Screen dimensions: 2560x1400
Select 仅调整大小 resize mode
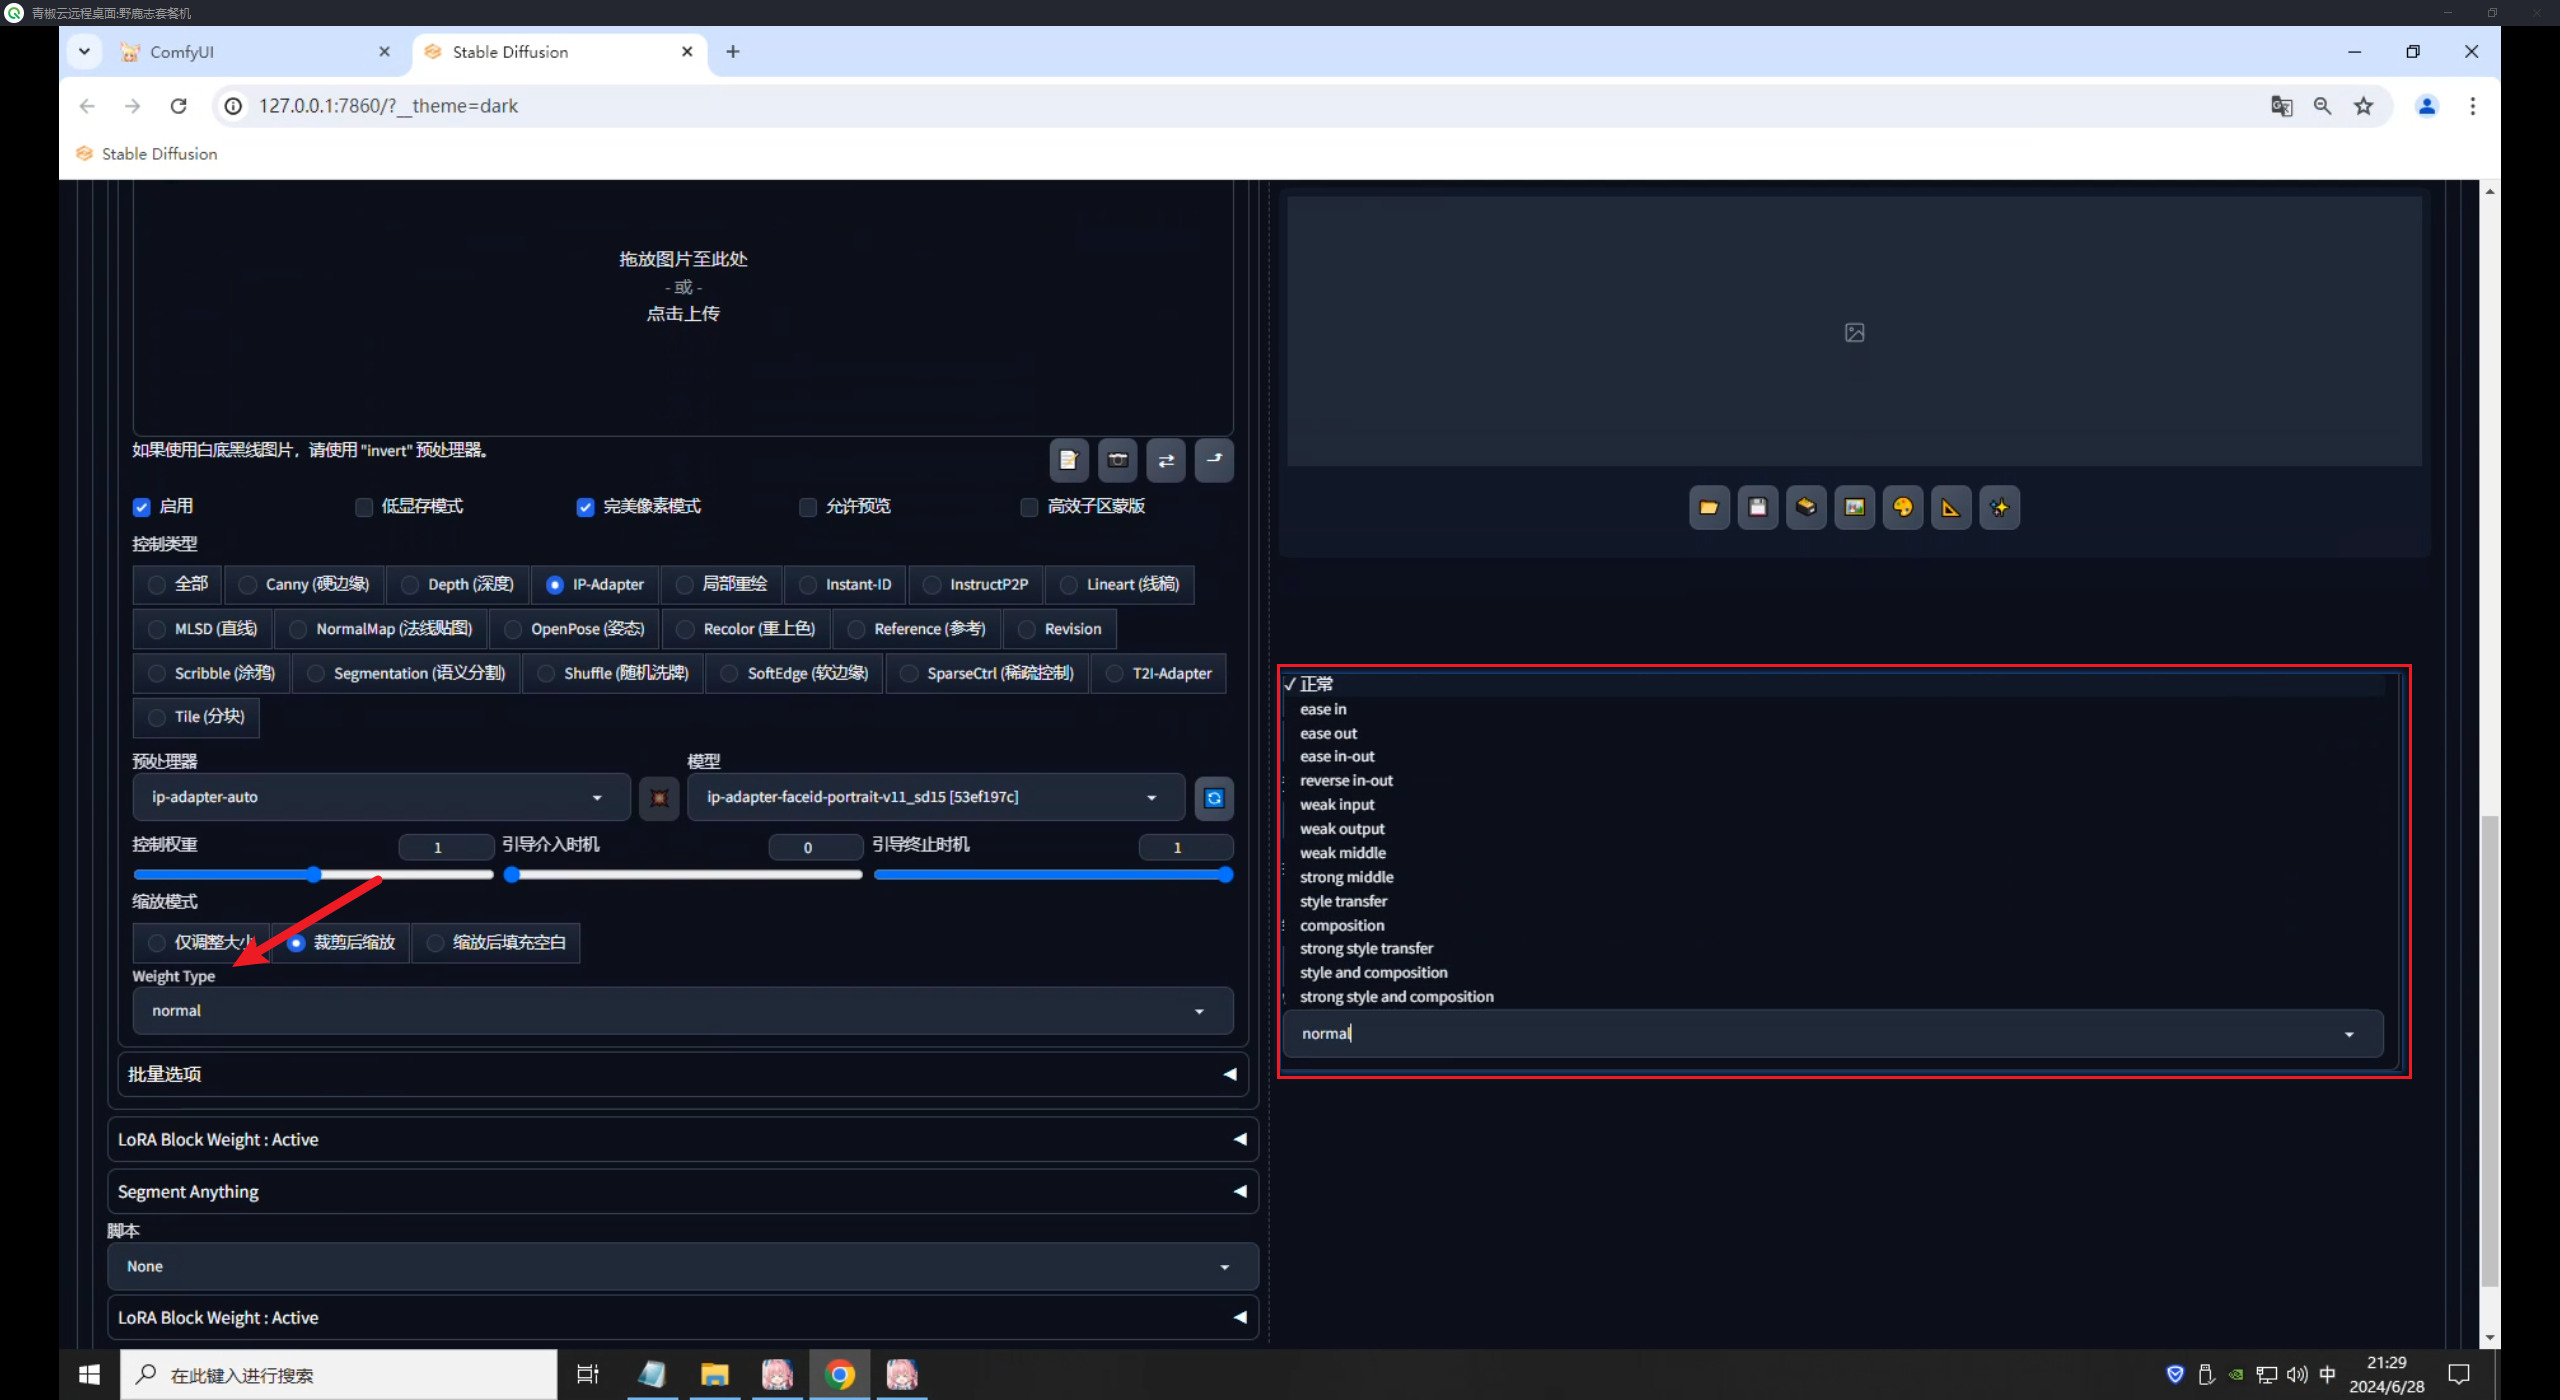[201, 943]
